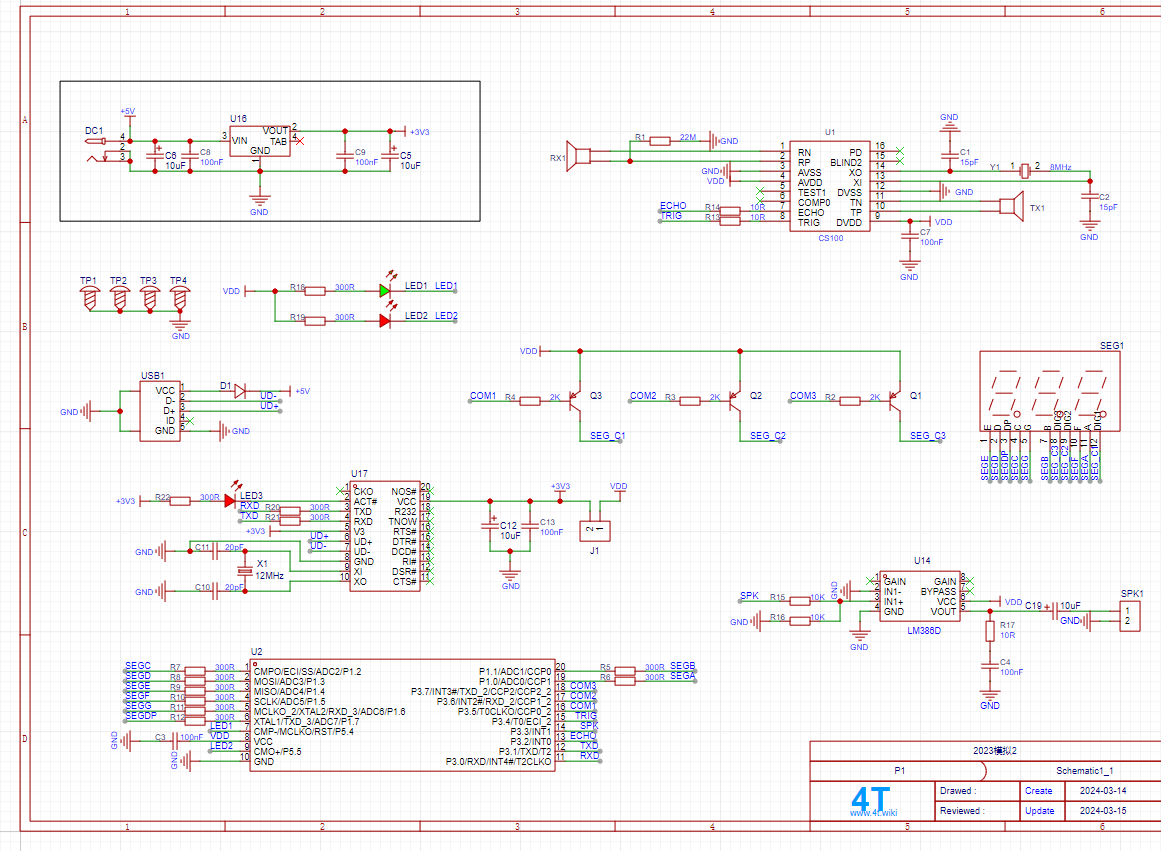Click transistor Q3 symbol

(576, 401)
